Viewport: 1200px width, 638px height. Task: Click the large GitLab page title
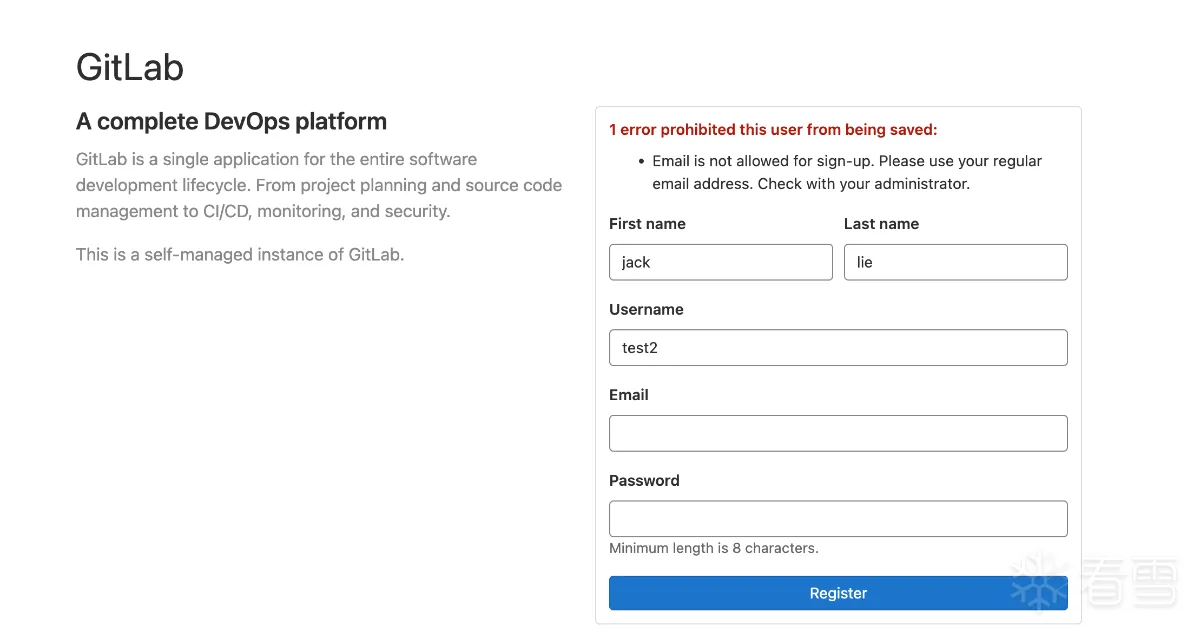pyautogui.click(x=130, y=68)
